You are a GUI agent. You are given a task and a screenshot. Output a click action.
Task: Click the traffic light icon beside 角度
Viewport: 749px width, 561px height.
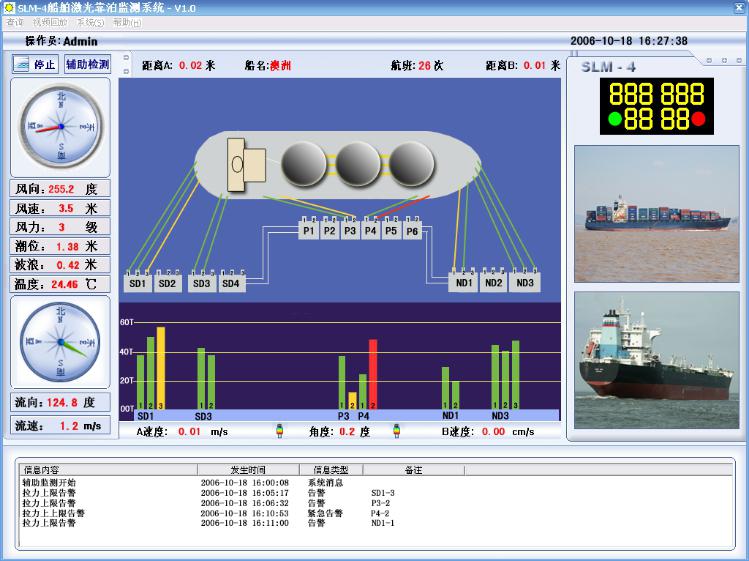coord(396,432)
